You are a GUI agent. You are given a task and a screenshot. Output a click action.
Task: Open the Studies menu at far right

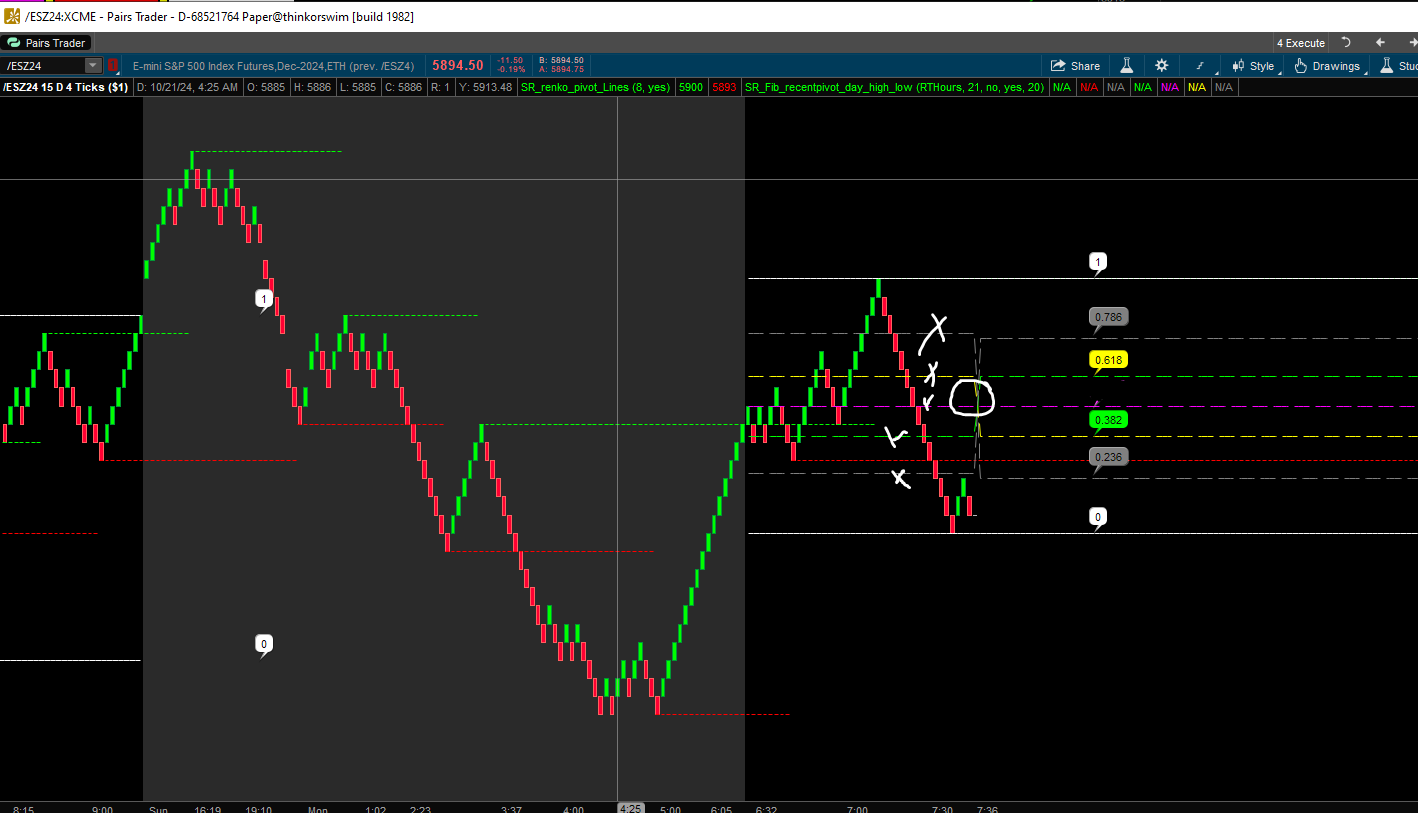point(1398,66)
